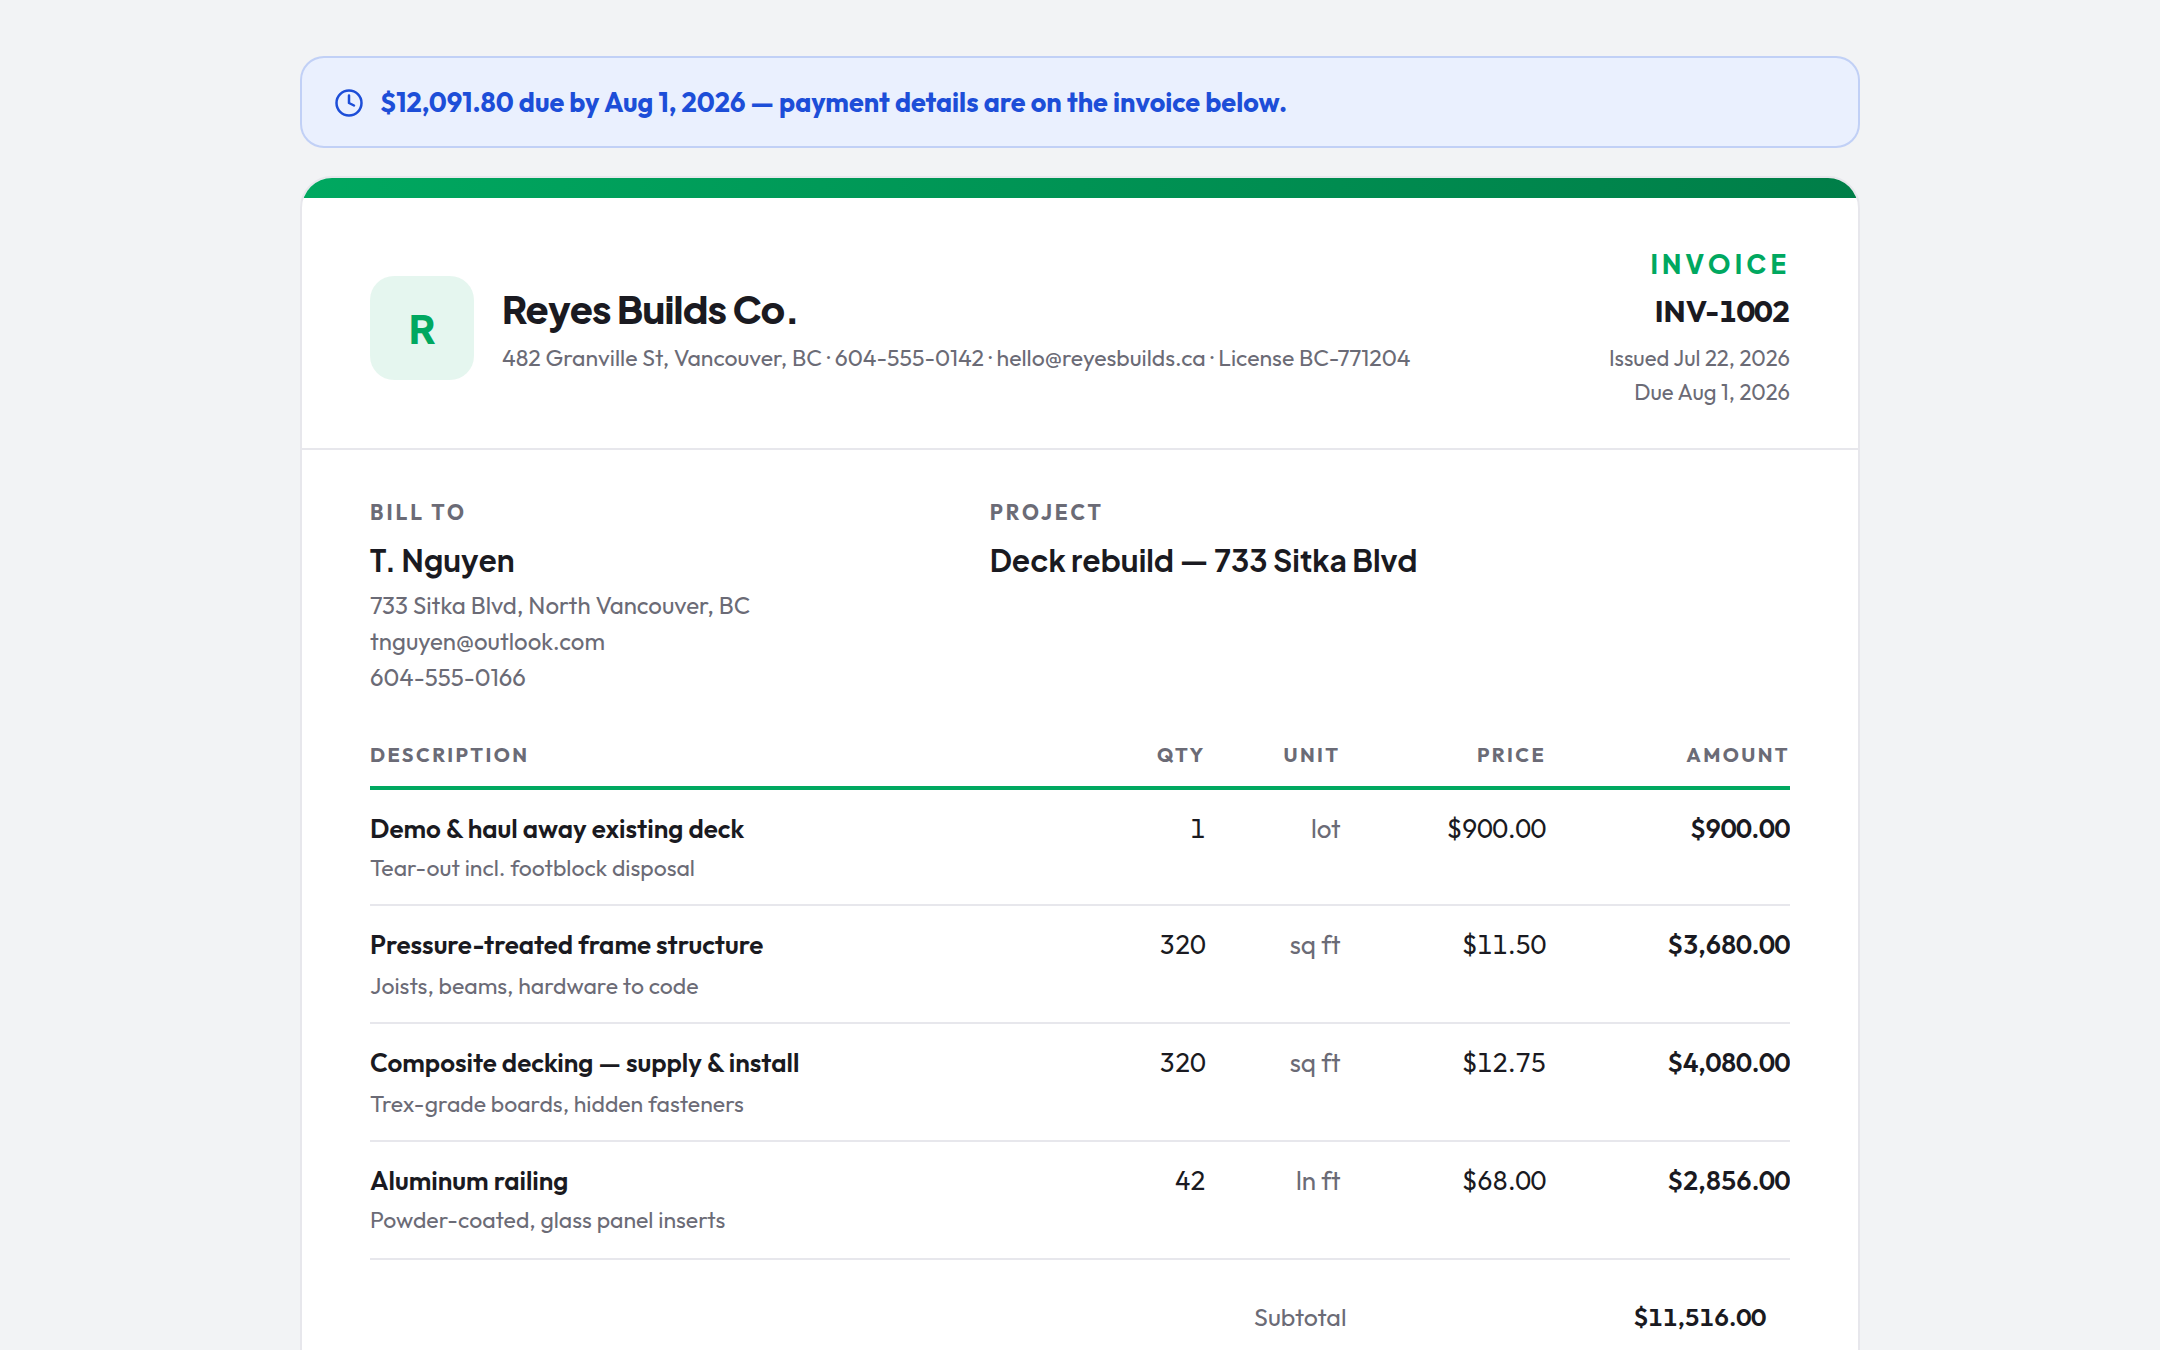Click the Powder-coated, glass panel inserts note
The width and height of the screenshot is (2160, 1350).
coord(547,1220)
